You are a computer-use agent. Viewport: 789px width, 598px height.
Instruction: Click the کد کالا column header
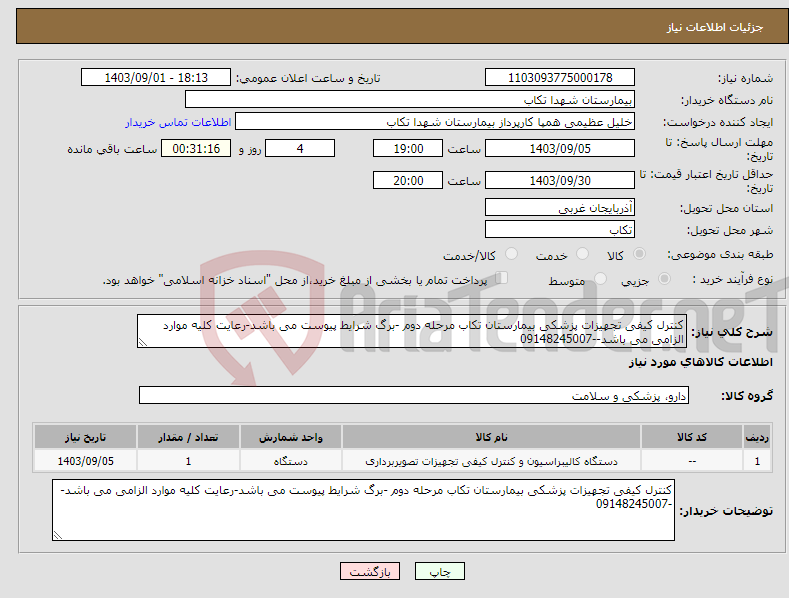pyautogui.click(x=692, y=437)
